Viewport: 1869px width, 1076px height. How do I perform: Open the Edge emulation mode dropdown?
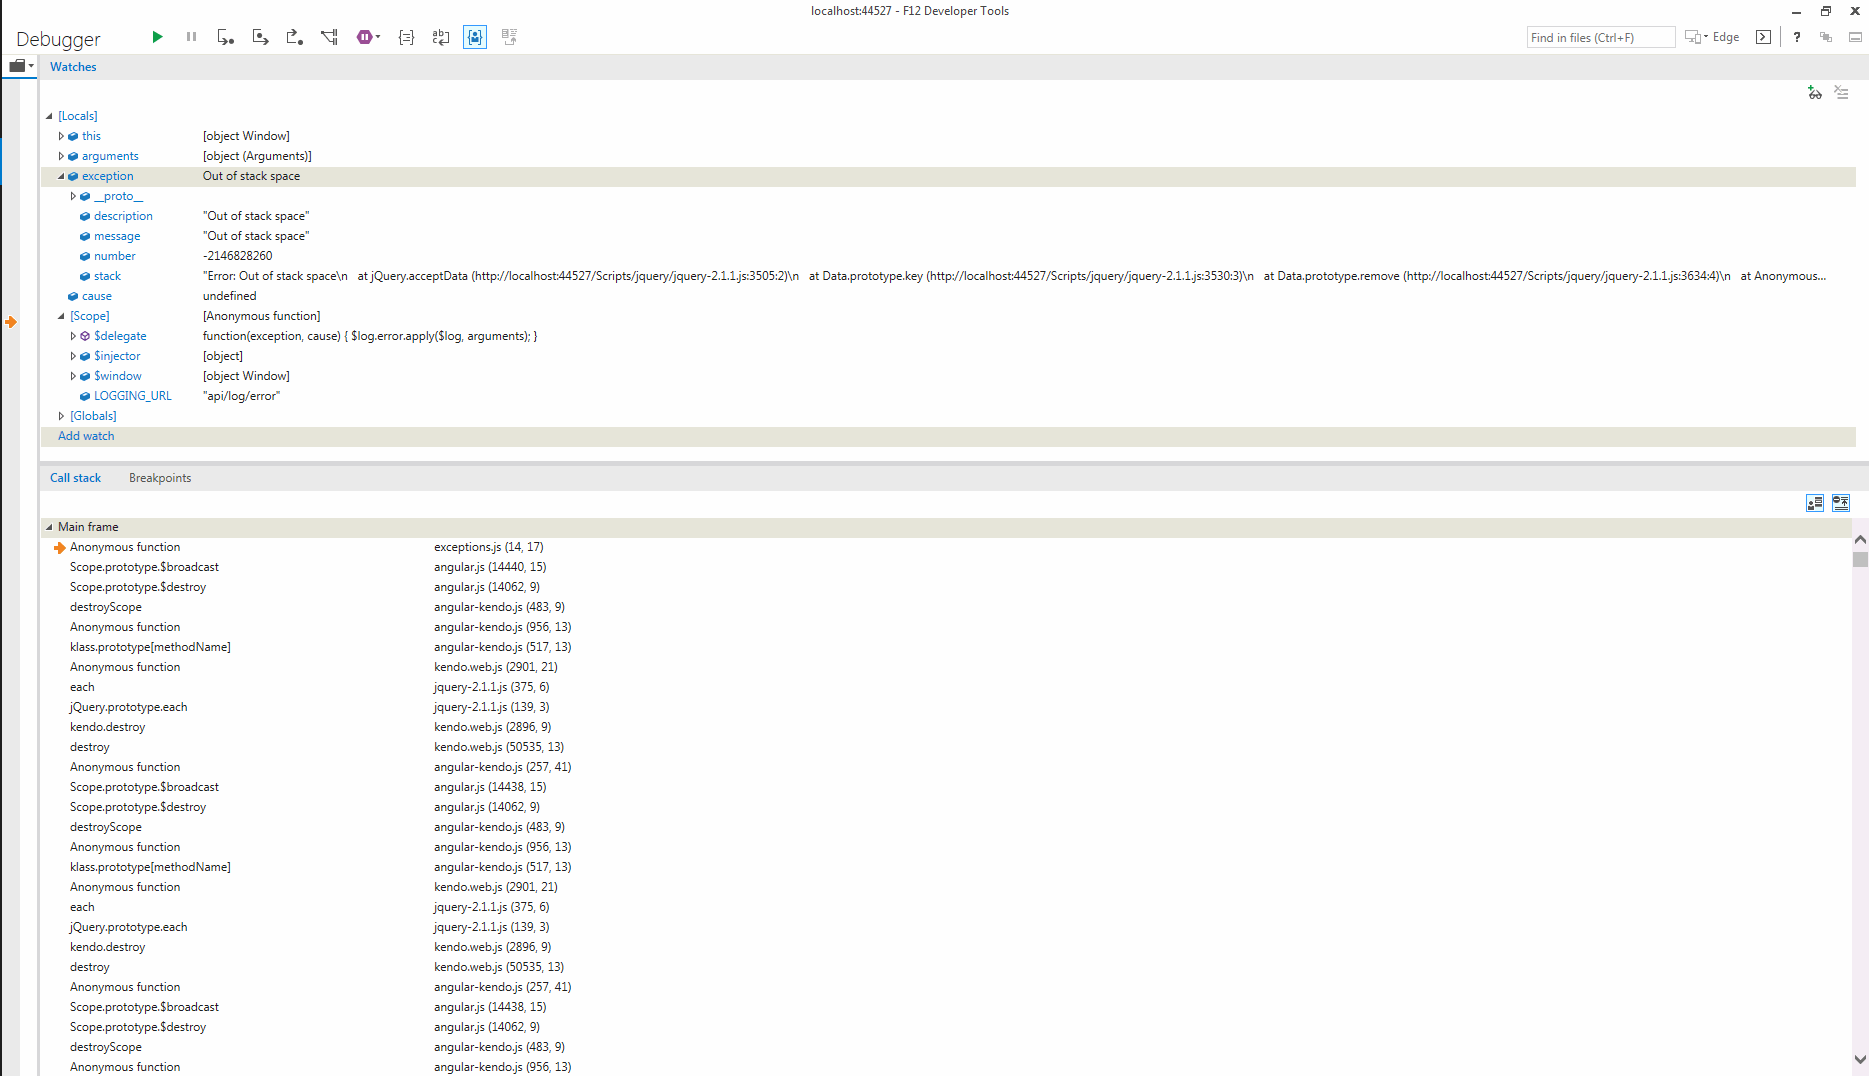point(1712,37)
